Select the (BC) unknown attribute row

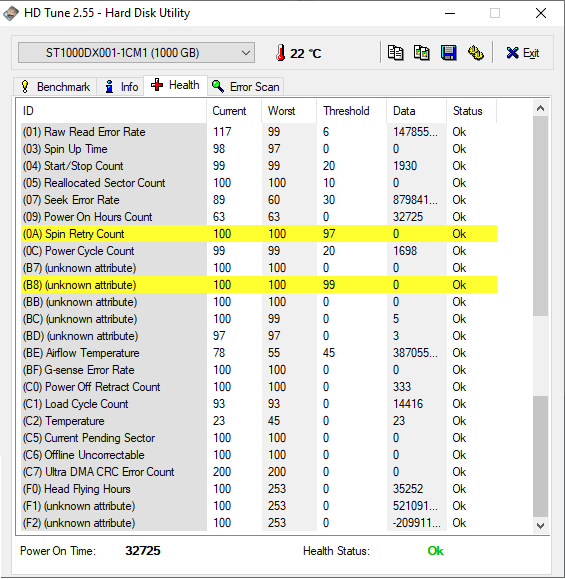click(259, 319)
